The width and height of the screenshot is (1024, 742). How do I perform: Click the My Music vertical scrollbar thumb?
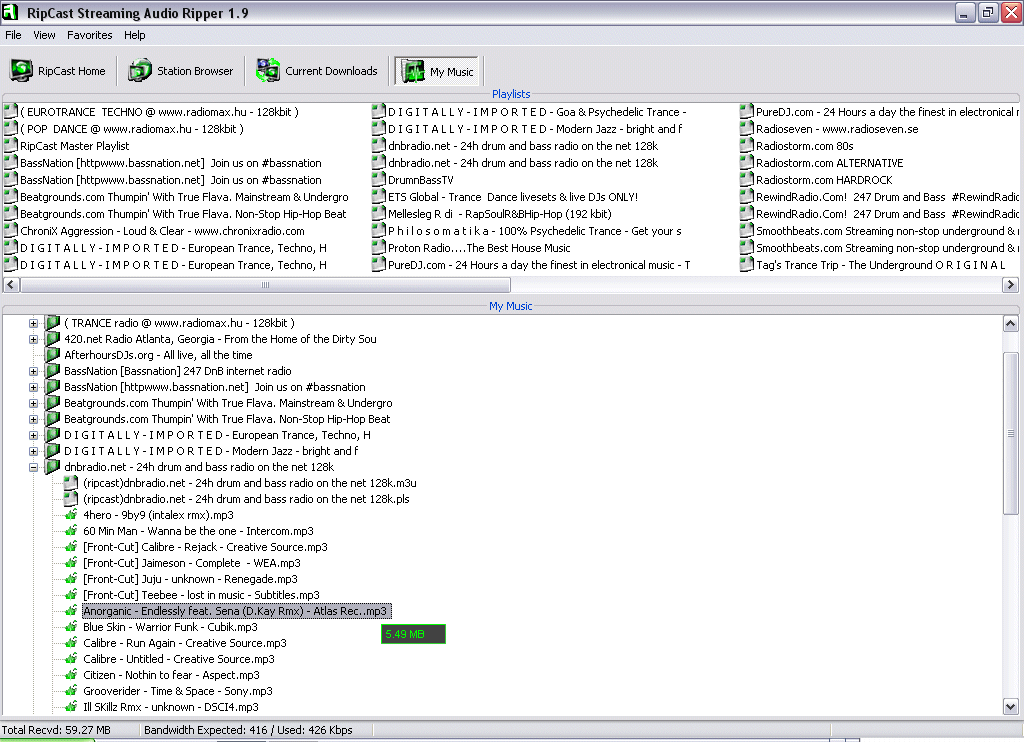[1010, 432]
